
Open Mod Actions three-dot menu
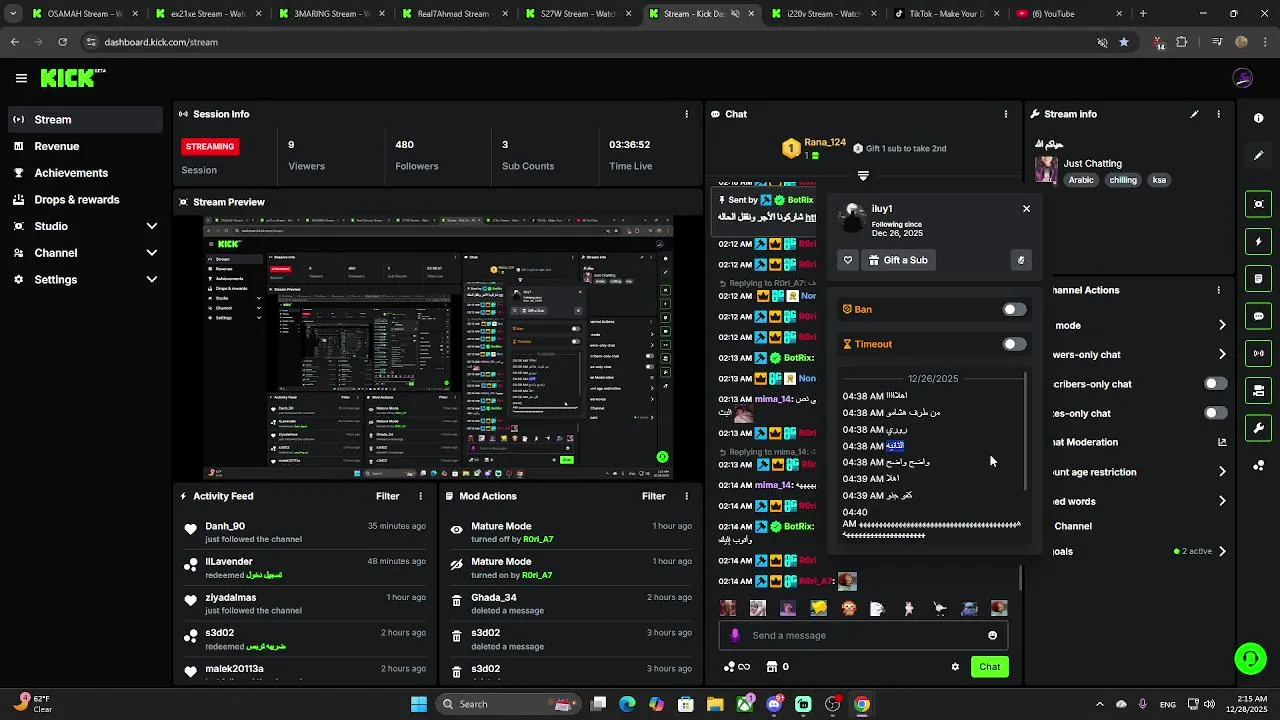point(686,496)
